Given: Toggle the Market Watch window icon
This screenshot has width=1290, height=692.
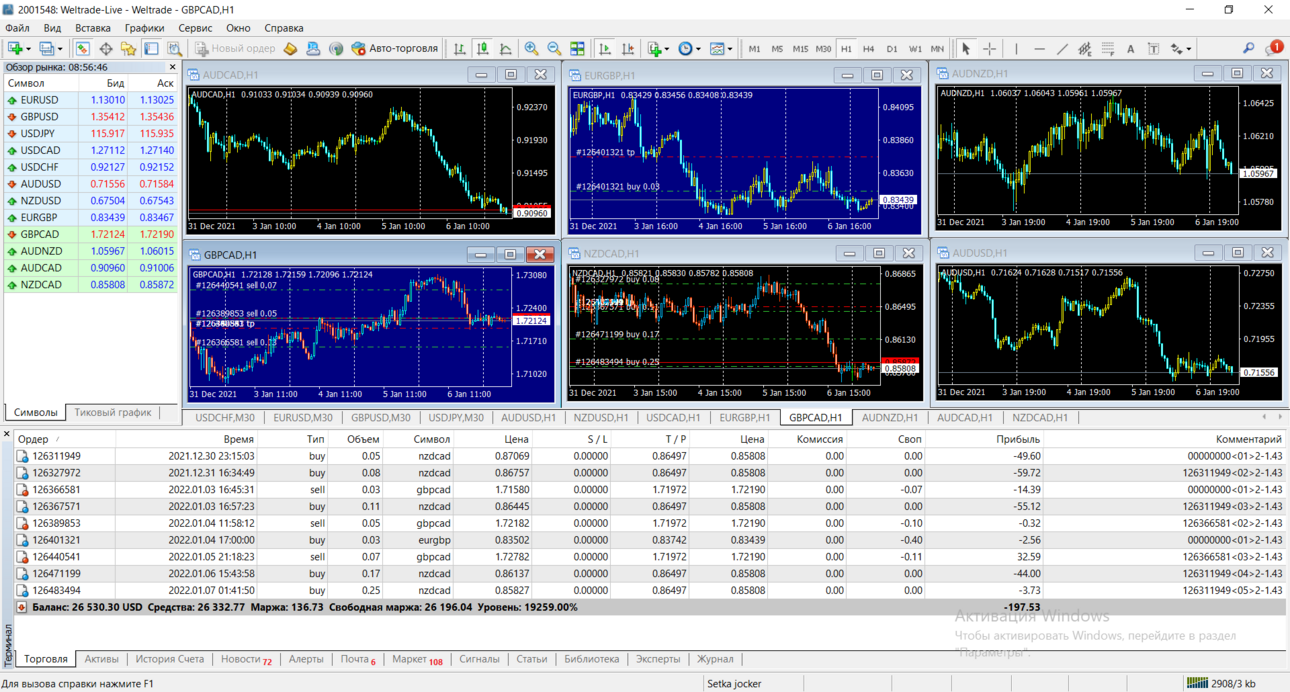Looking at the screenshot, I should 82,48.
